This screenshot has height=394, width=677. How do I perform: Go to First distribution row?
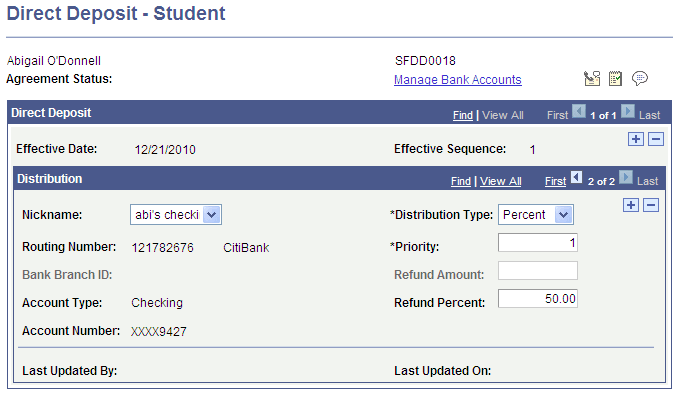pos(555,181)
